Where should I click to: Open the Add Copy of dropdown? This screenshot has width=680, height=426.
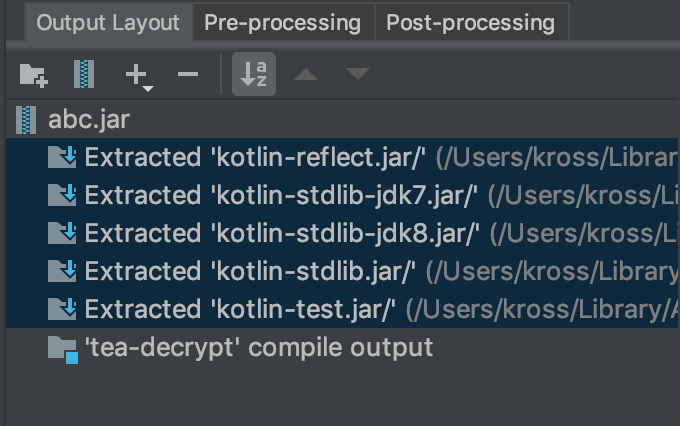point(138,75)
